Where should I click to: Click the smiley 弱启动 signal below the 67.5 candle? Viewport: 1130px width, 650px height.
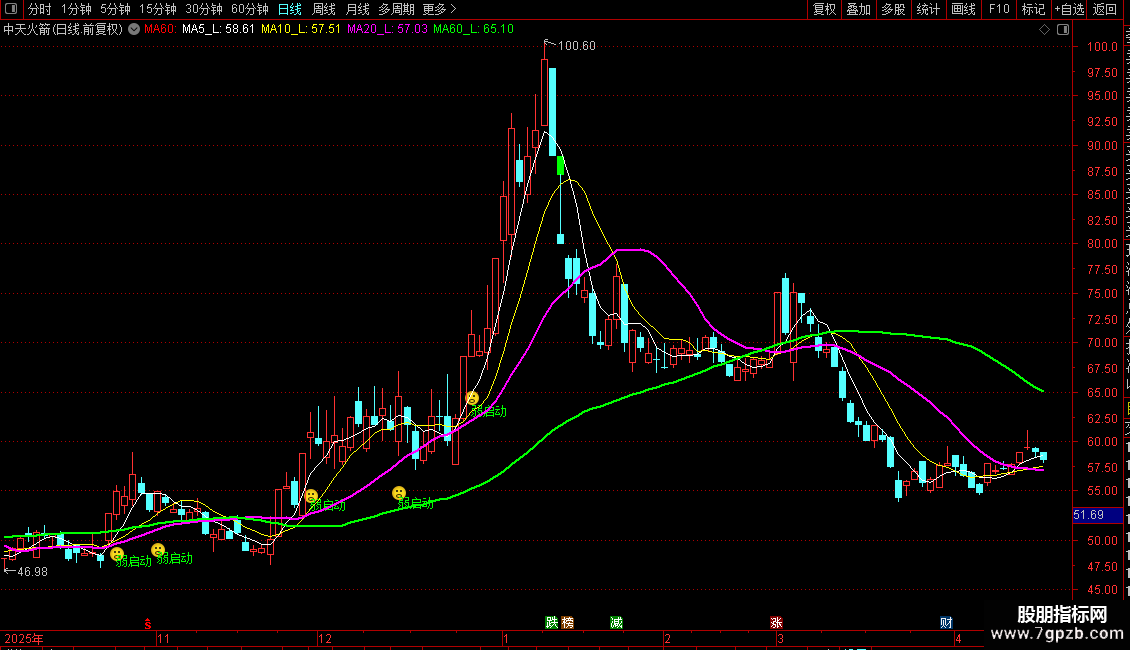472,398
